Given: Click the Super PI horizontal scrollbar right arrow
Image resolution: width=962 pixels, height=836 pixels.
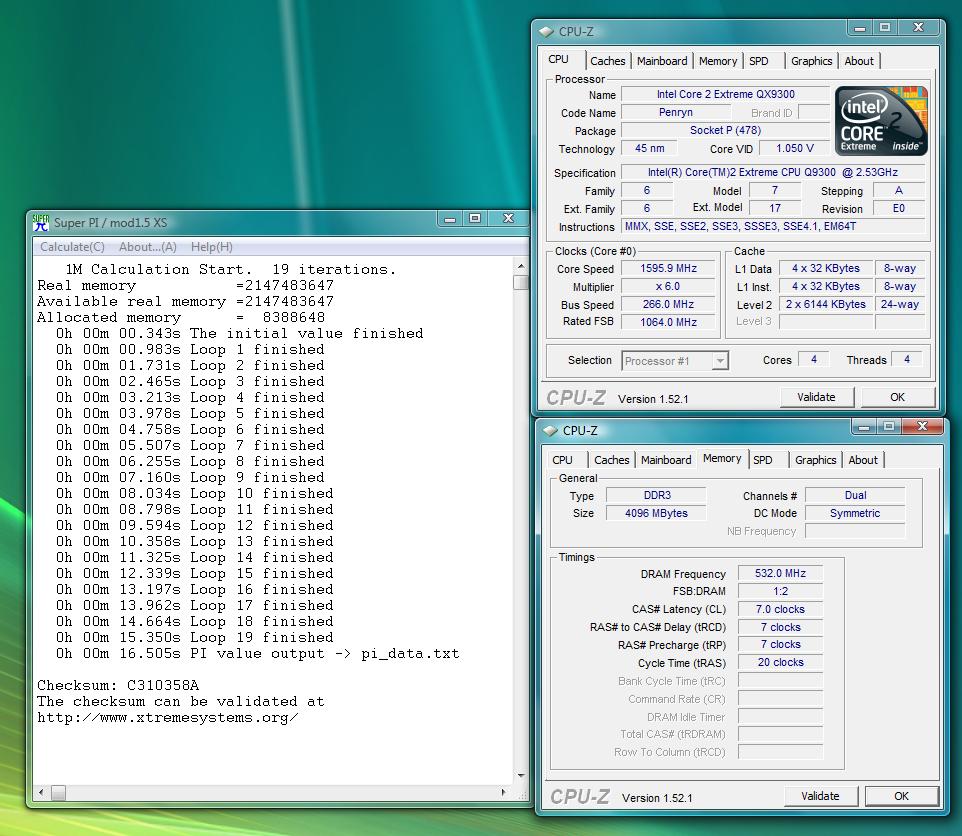Looking at the screenshot, I should click(x=504, y=792).
